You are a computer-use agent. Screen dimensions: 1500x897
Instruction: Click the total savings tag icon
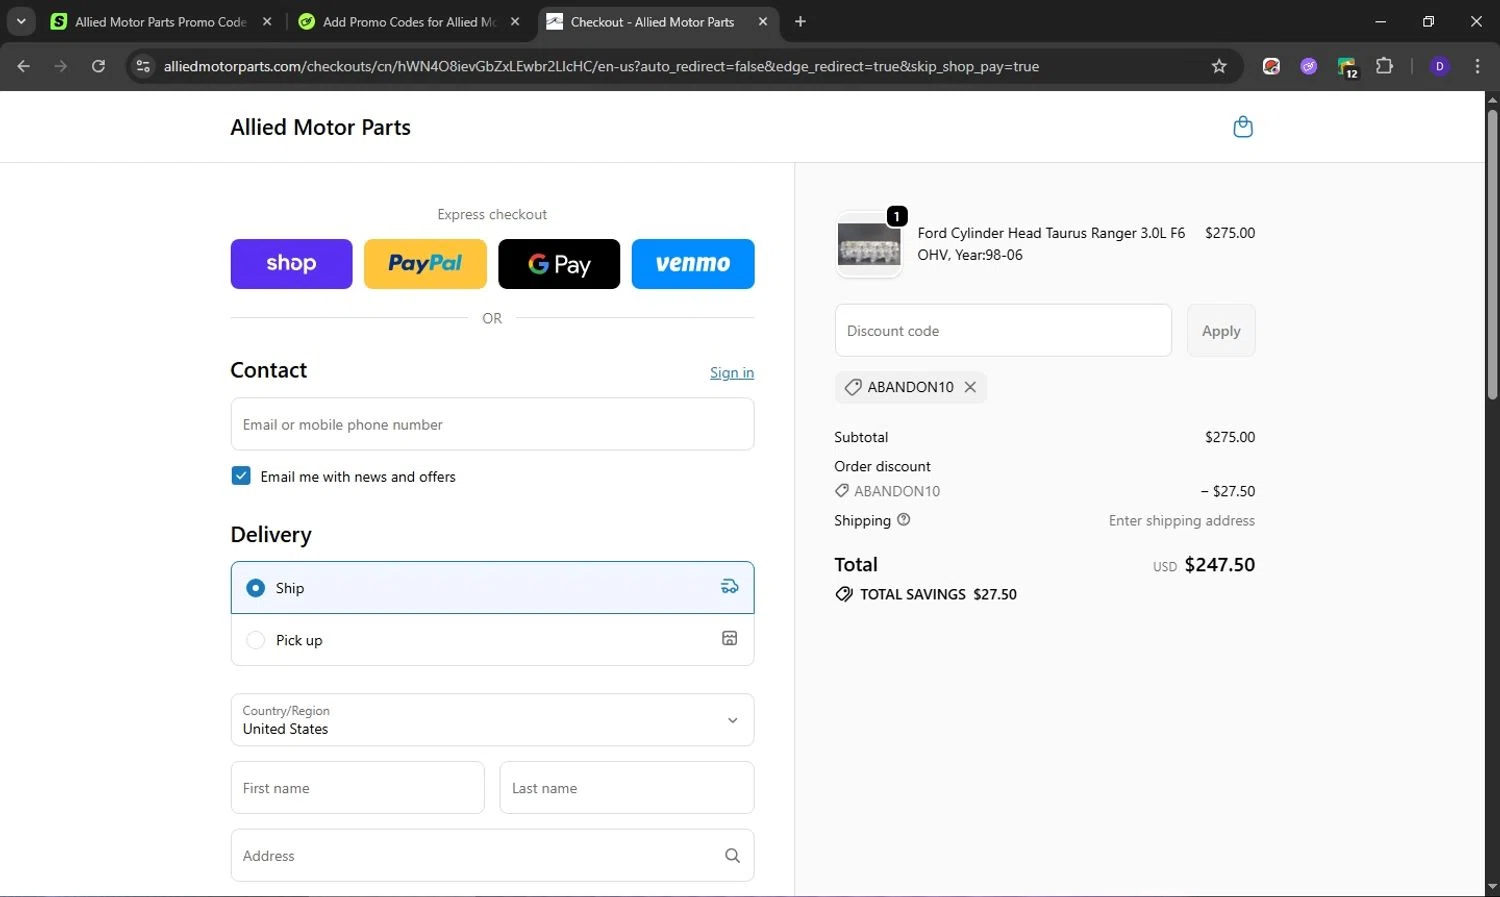click(x=844, y=594)
